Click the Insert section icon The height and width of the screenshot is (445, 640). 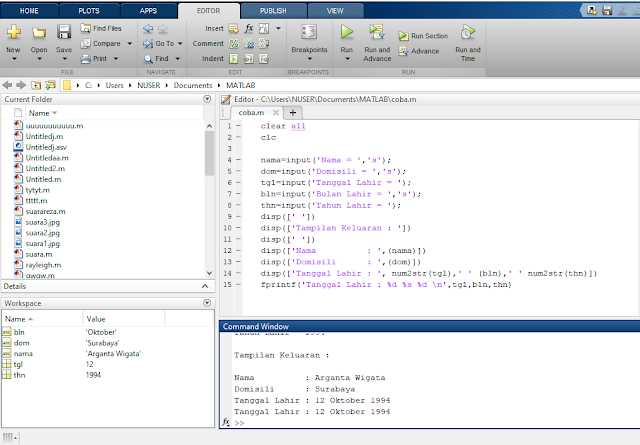point(233,29)
